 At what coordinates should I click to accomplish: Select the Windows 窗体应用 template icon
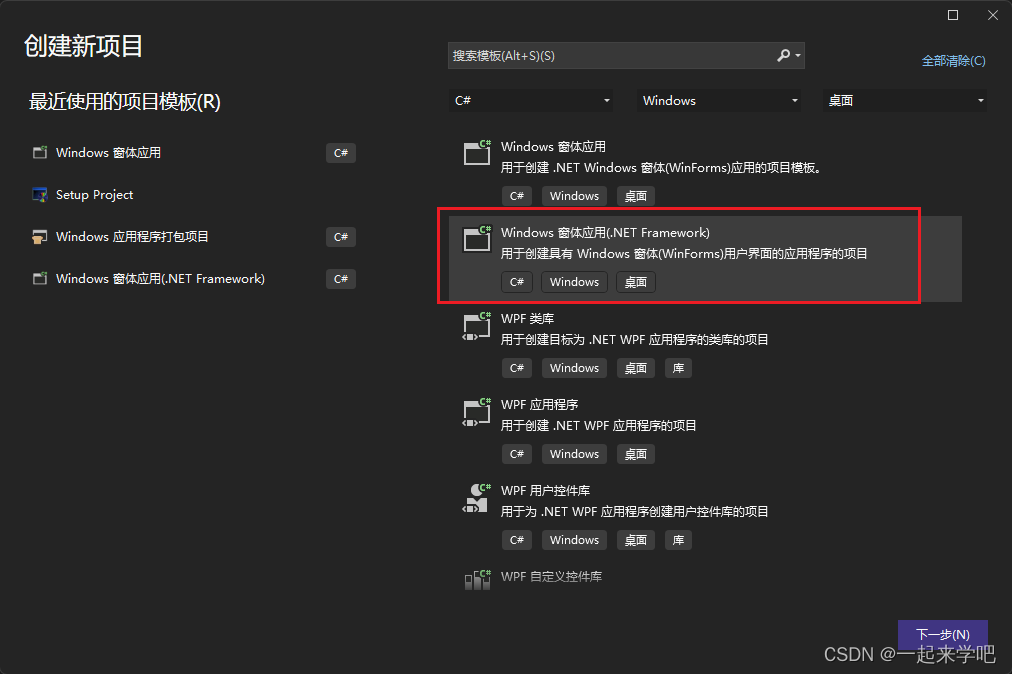click(x=477, y=153)
